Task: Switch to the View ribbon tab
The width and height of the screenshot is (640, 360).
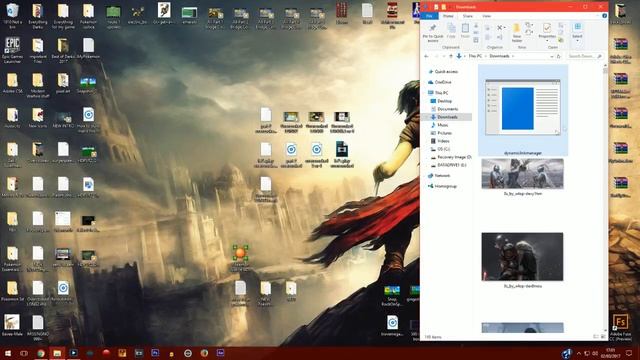Action: (x=487, y=16)
